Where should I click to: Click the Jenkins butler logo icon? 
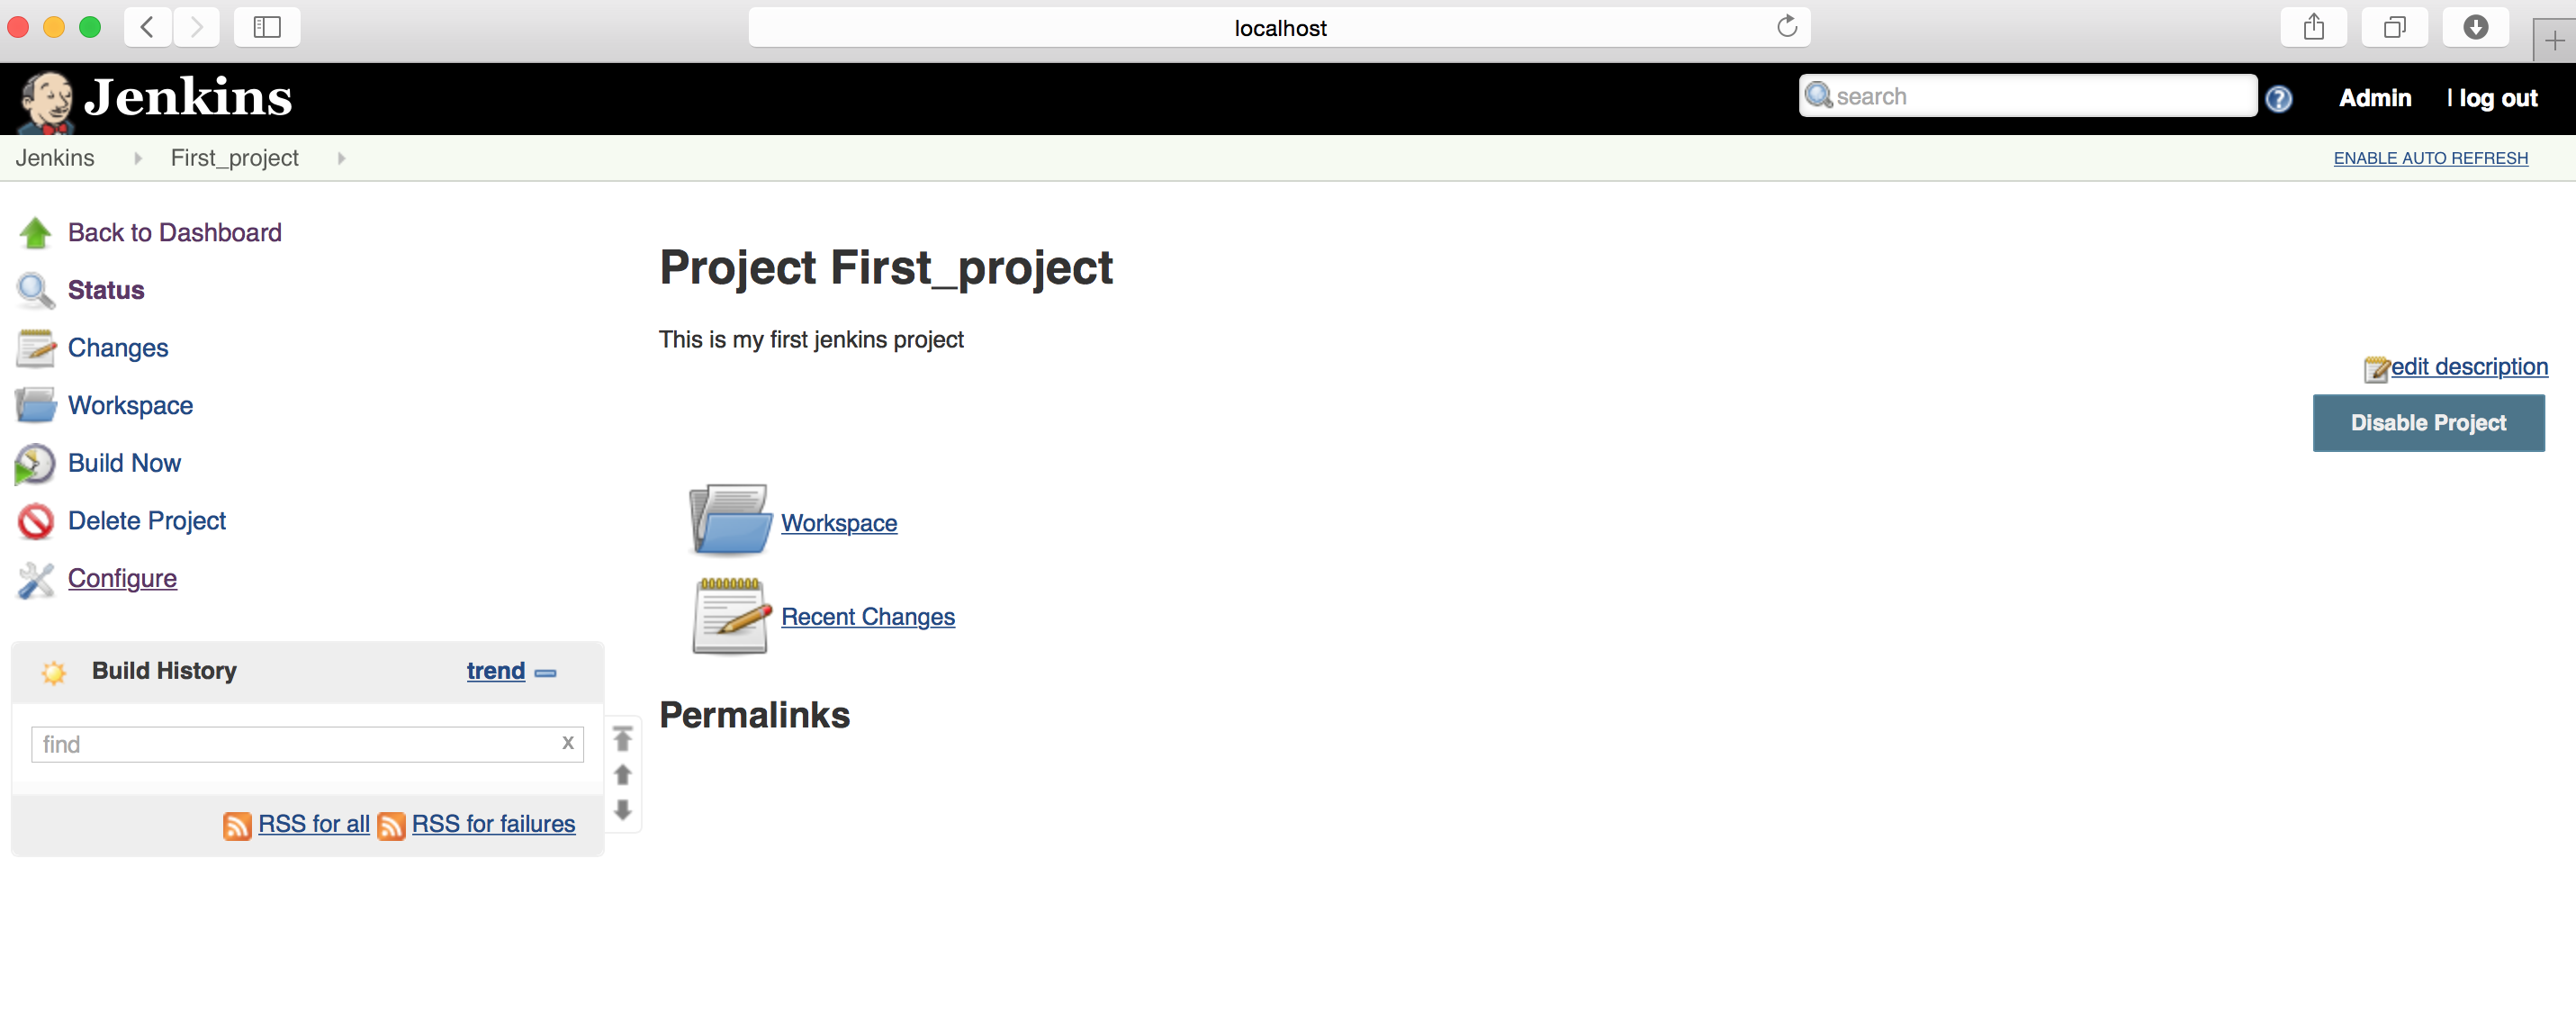46,101
